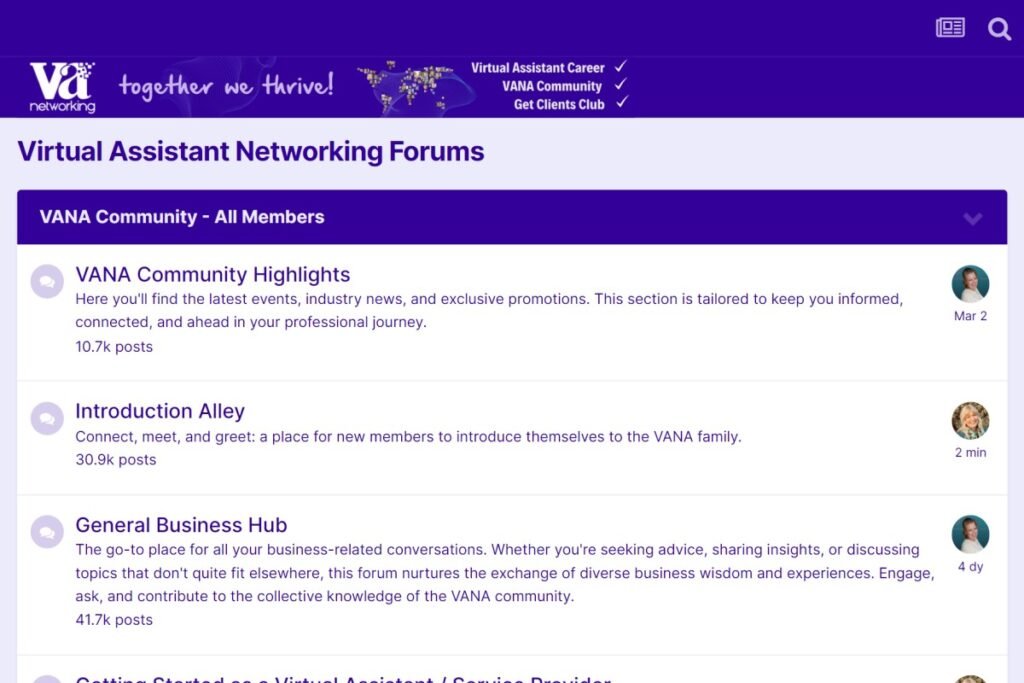Open the Introduction Alley forum
The image size is (1024, 683).
tap(159, 411)
